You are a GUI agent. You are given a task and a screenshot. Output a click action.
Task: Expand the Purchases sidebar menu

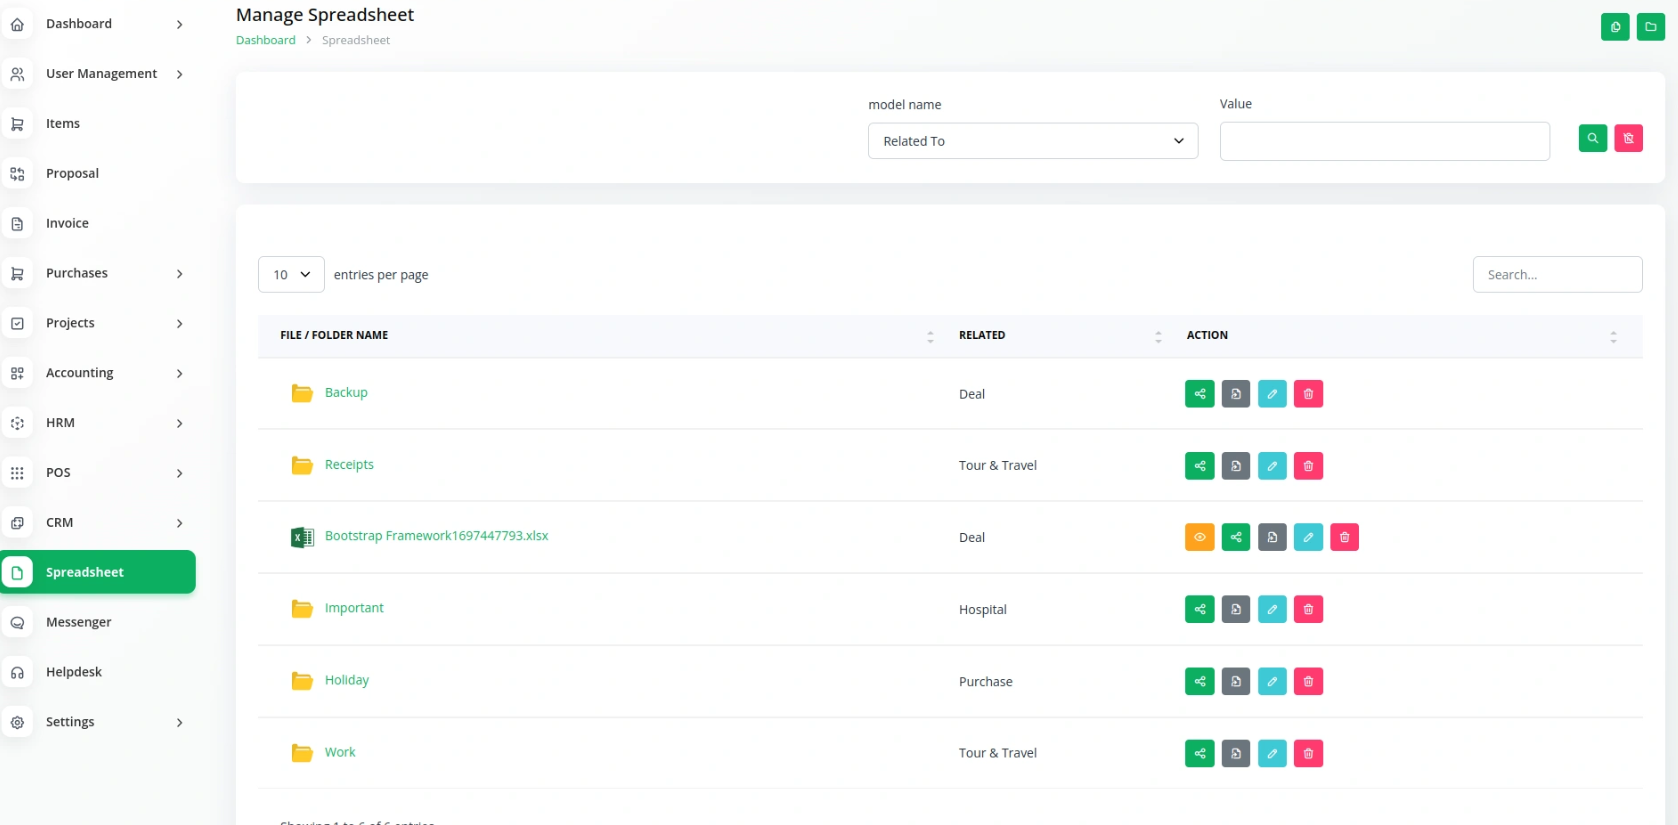click(x=98, y=273)
